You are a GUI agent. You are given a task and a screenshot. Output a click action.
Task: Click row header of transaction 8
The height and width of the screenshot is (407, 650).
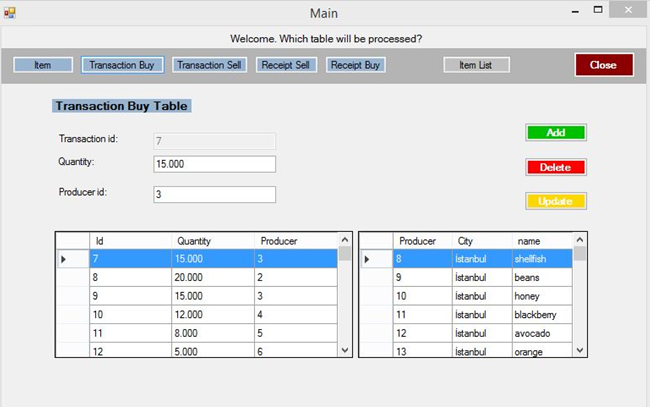pyautogui.click(x=73, y=277)
